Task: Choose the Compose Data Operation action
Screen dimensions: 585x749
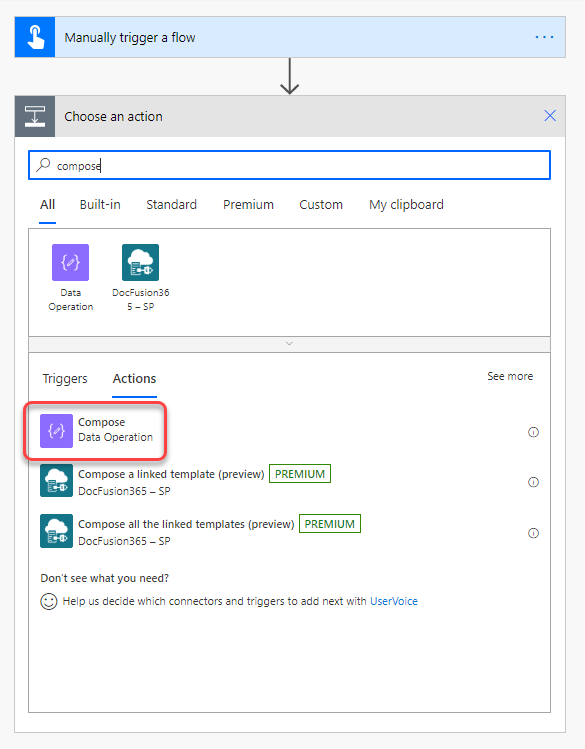Action: pyautogui.click(x=96, y=430)
